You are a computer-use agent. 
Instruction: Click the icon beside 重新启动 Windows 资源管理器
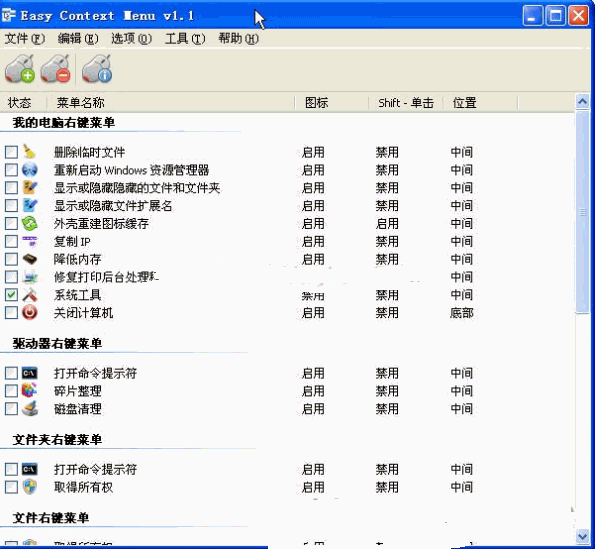29,170
